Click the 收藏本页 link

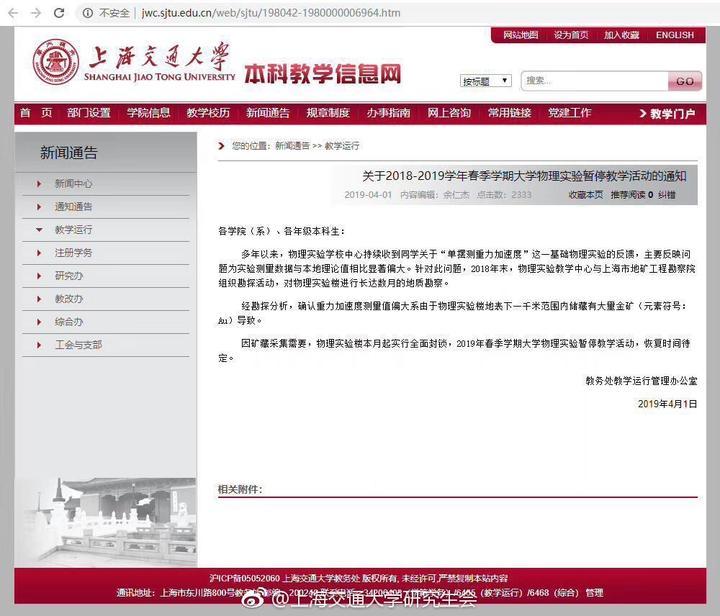point(586,195)
